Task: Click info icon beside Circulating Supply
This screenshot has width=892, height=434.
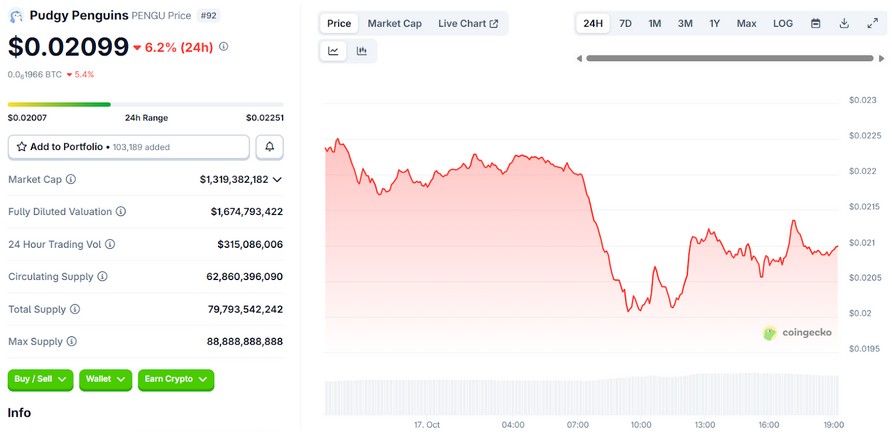Action: pyautogui.click(x=102, y=277)
